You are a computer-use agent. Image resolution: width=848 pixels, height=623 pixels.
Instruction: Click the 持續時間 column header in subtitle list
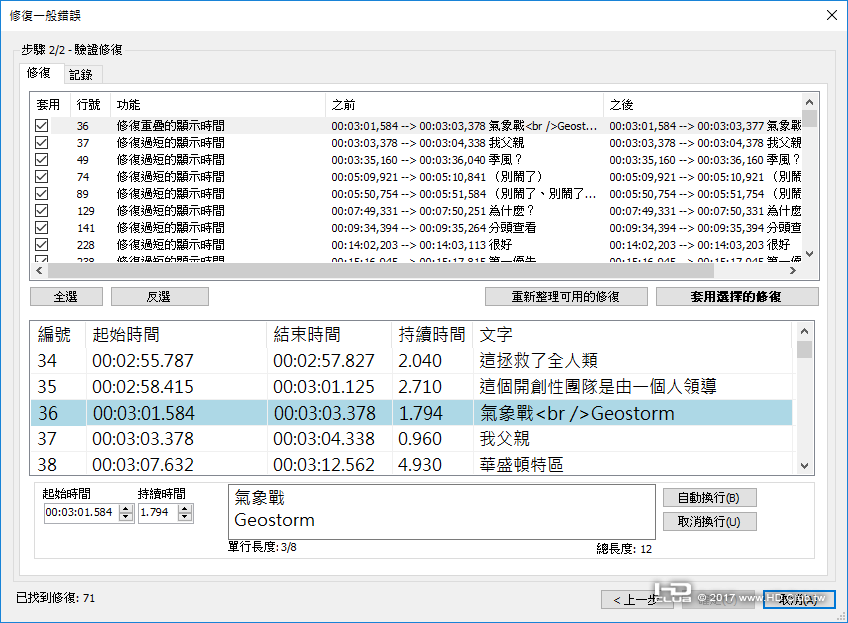tap(432, 334)
